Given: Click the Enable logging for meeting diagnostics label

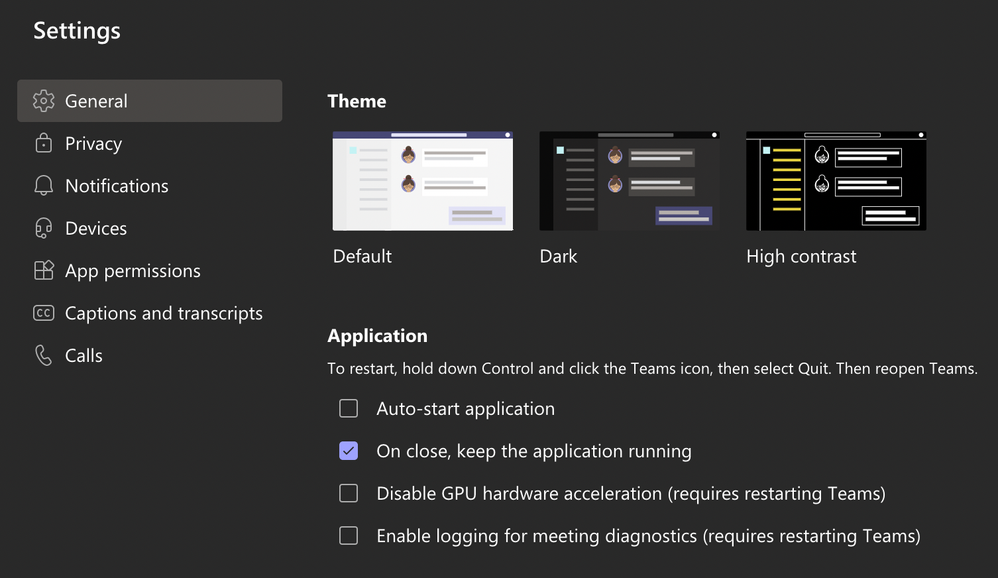Looking at the screenshot, I should (x=649, y=536).
